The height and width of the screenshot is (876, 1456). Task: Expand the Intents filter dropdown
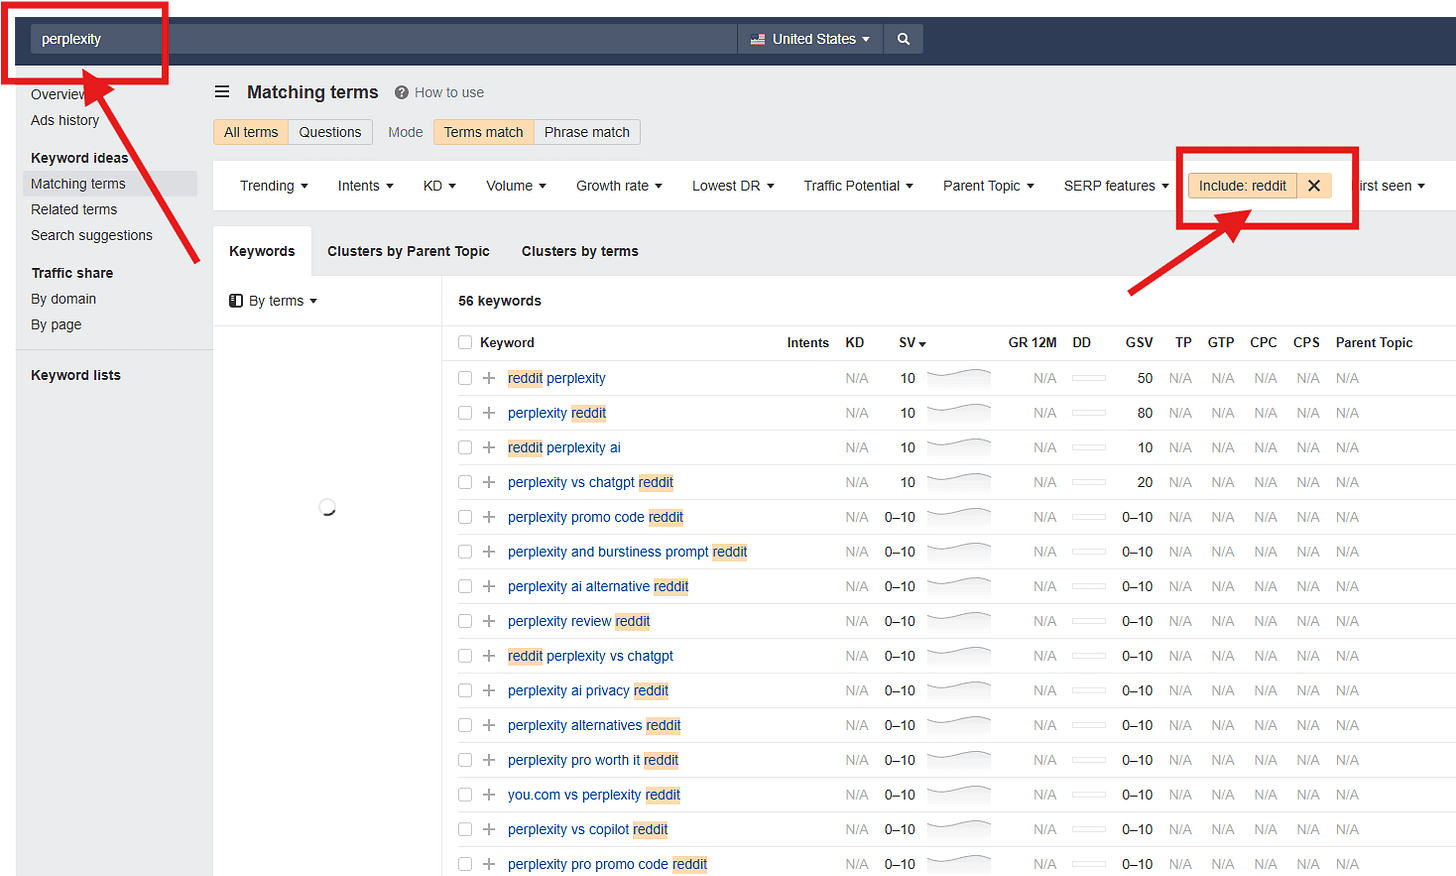[x=365, y=186]
